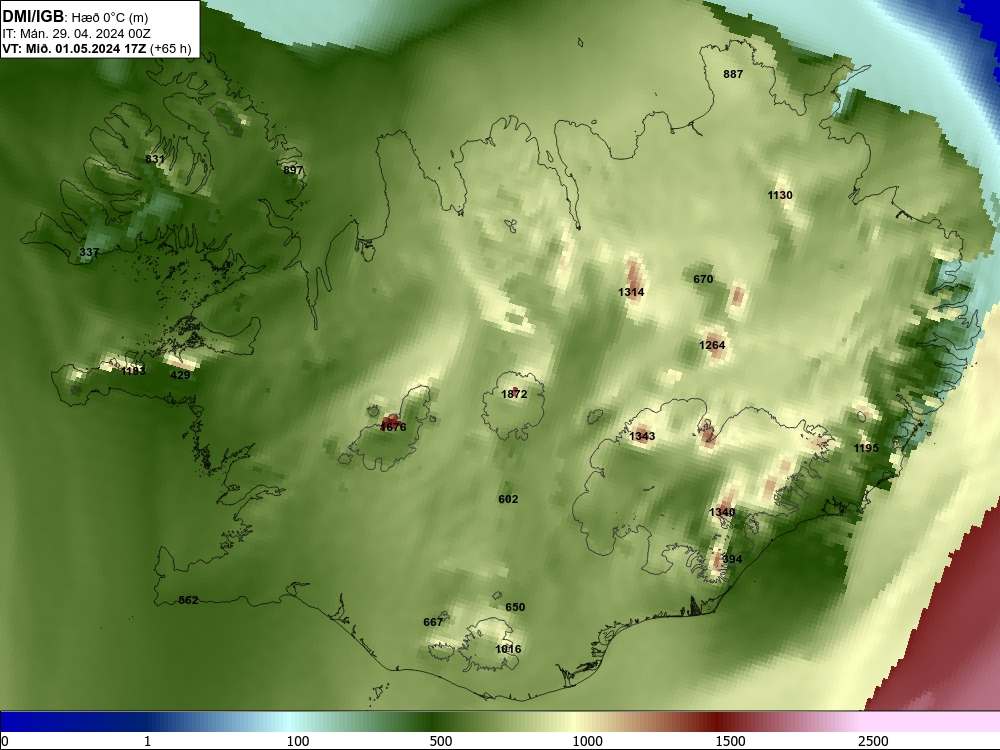Click the colorbar label 1500
Viewport: 1000px width, 750px height.
[730, 741]
